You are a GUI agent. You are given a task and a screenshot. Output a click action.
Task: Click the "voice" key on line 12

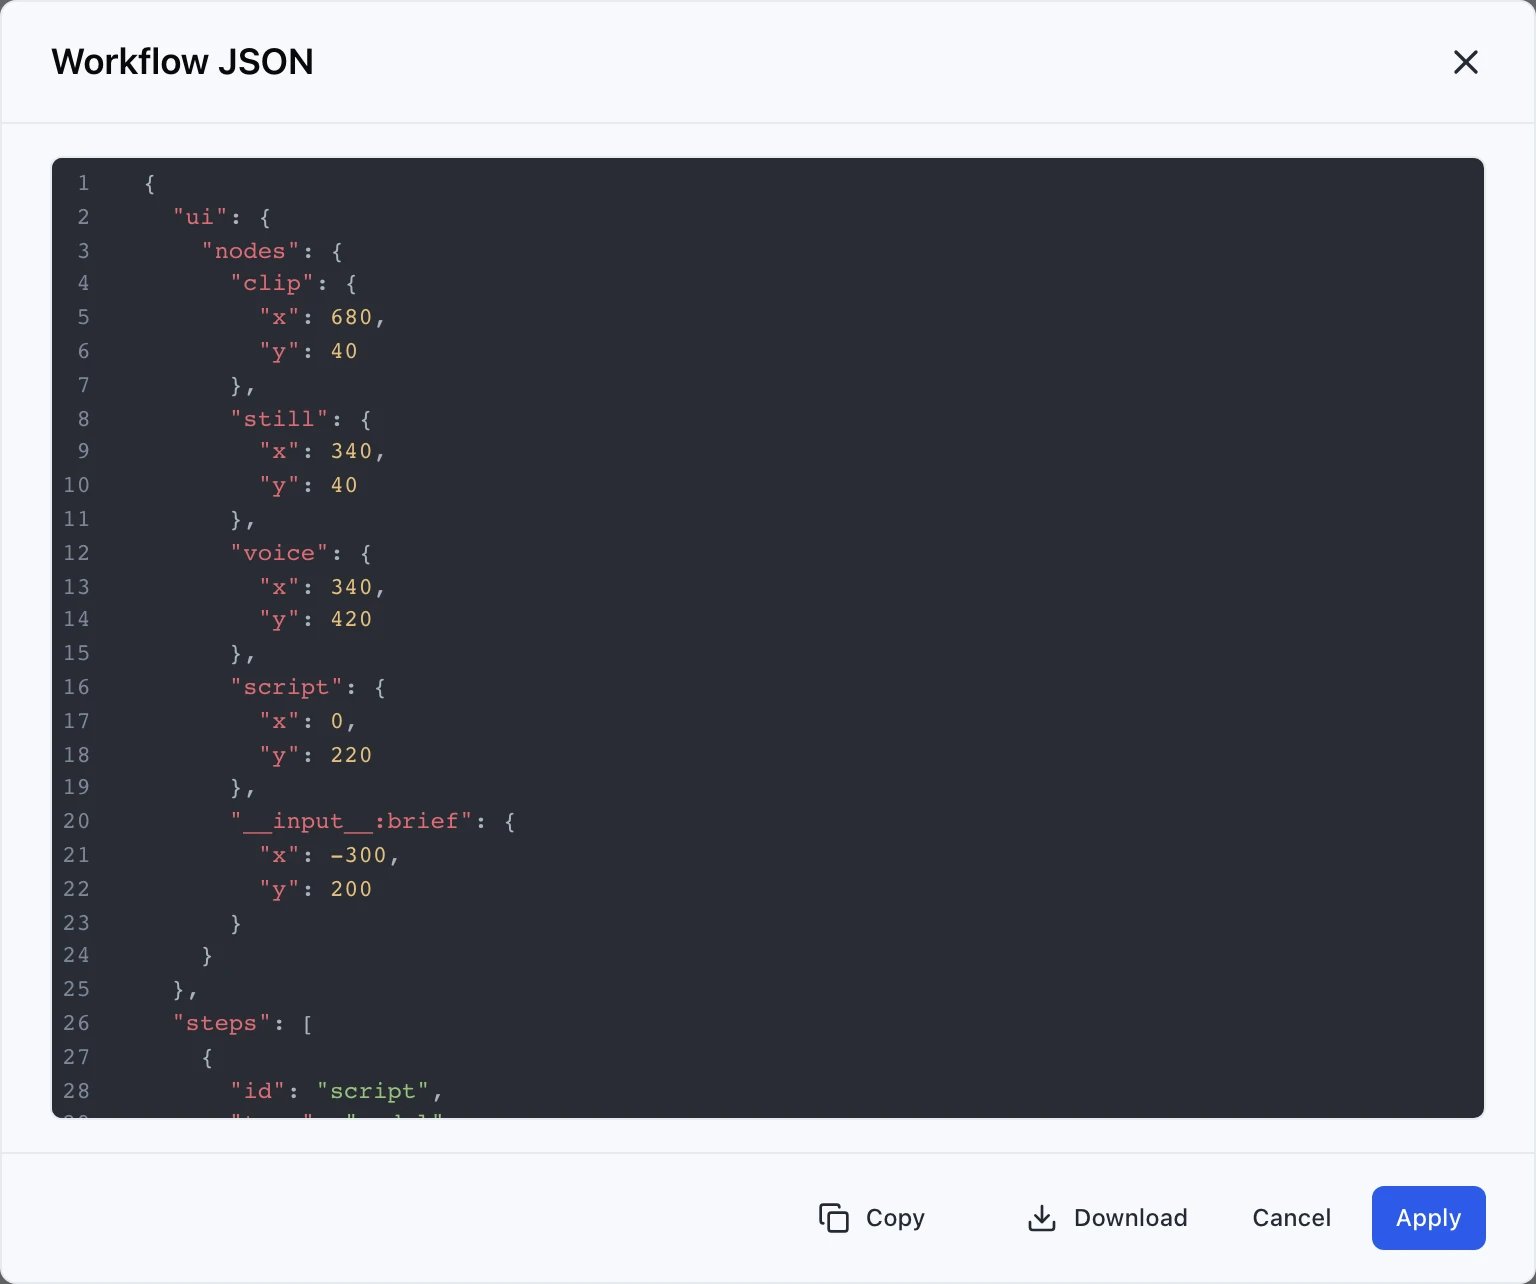point(280,553)
